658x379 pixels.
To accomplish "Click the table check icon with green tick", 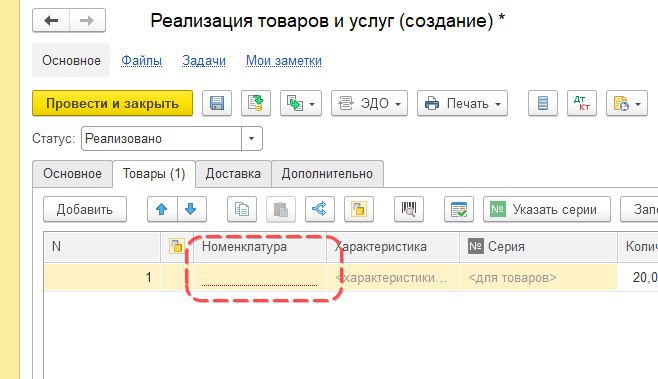I will point(459,209).
